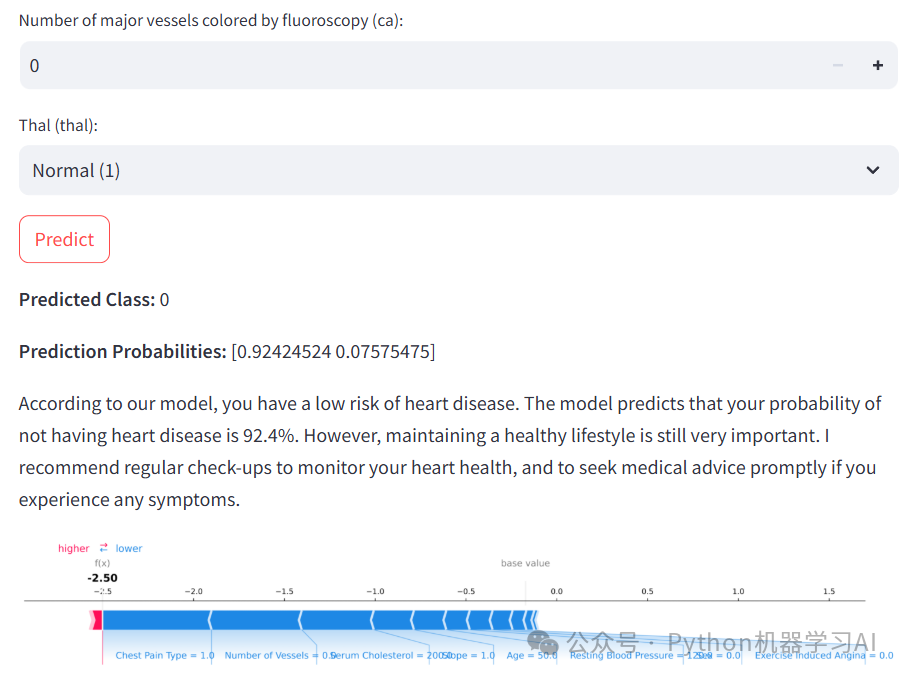Click 'Exercise Induced Angina = 0.0' label

click(x=824, y=656)
